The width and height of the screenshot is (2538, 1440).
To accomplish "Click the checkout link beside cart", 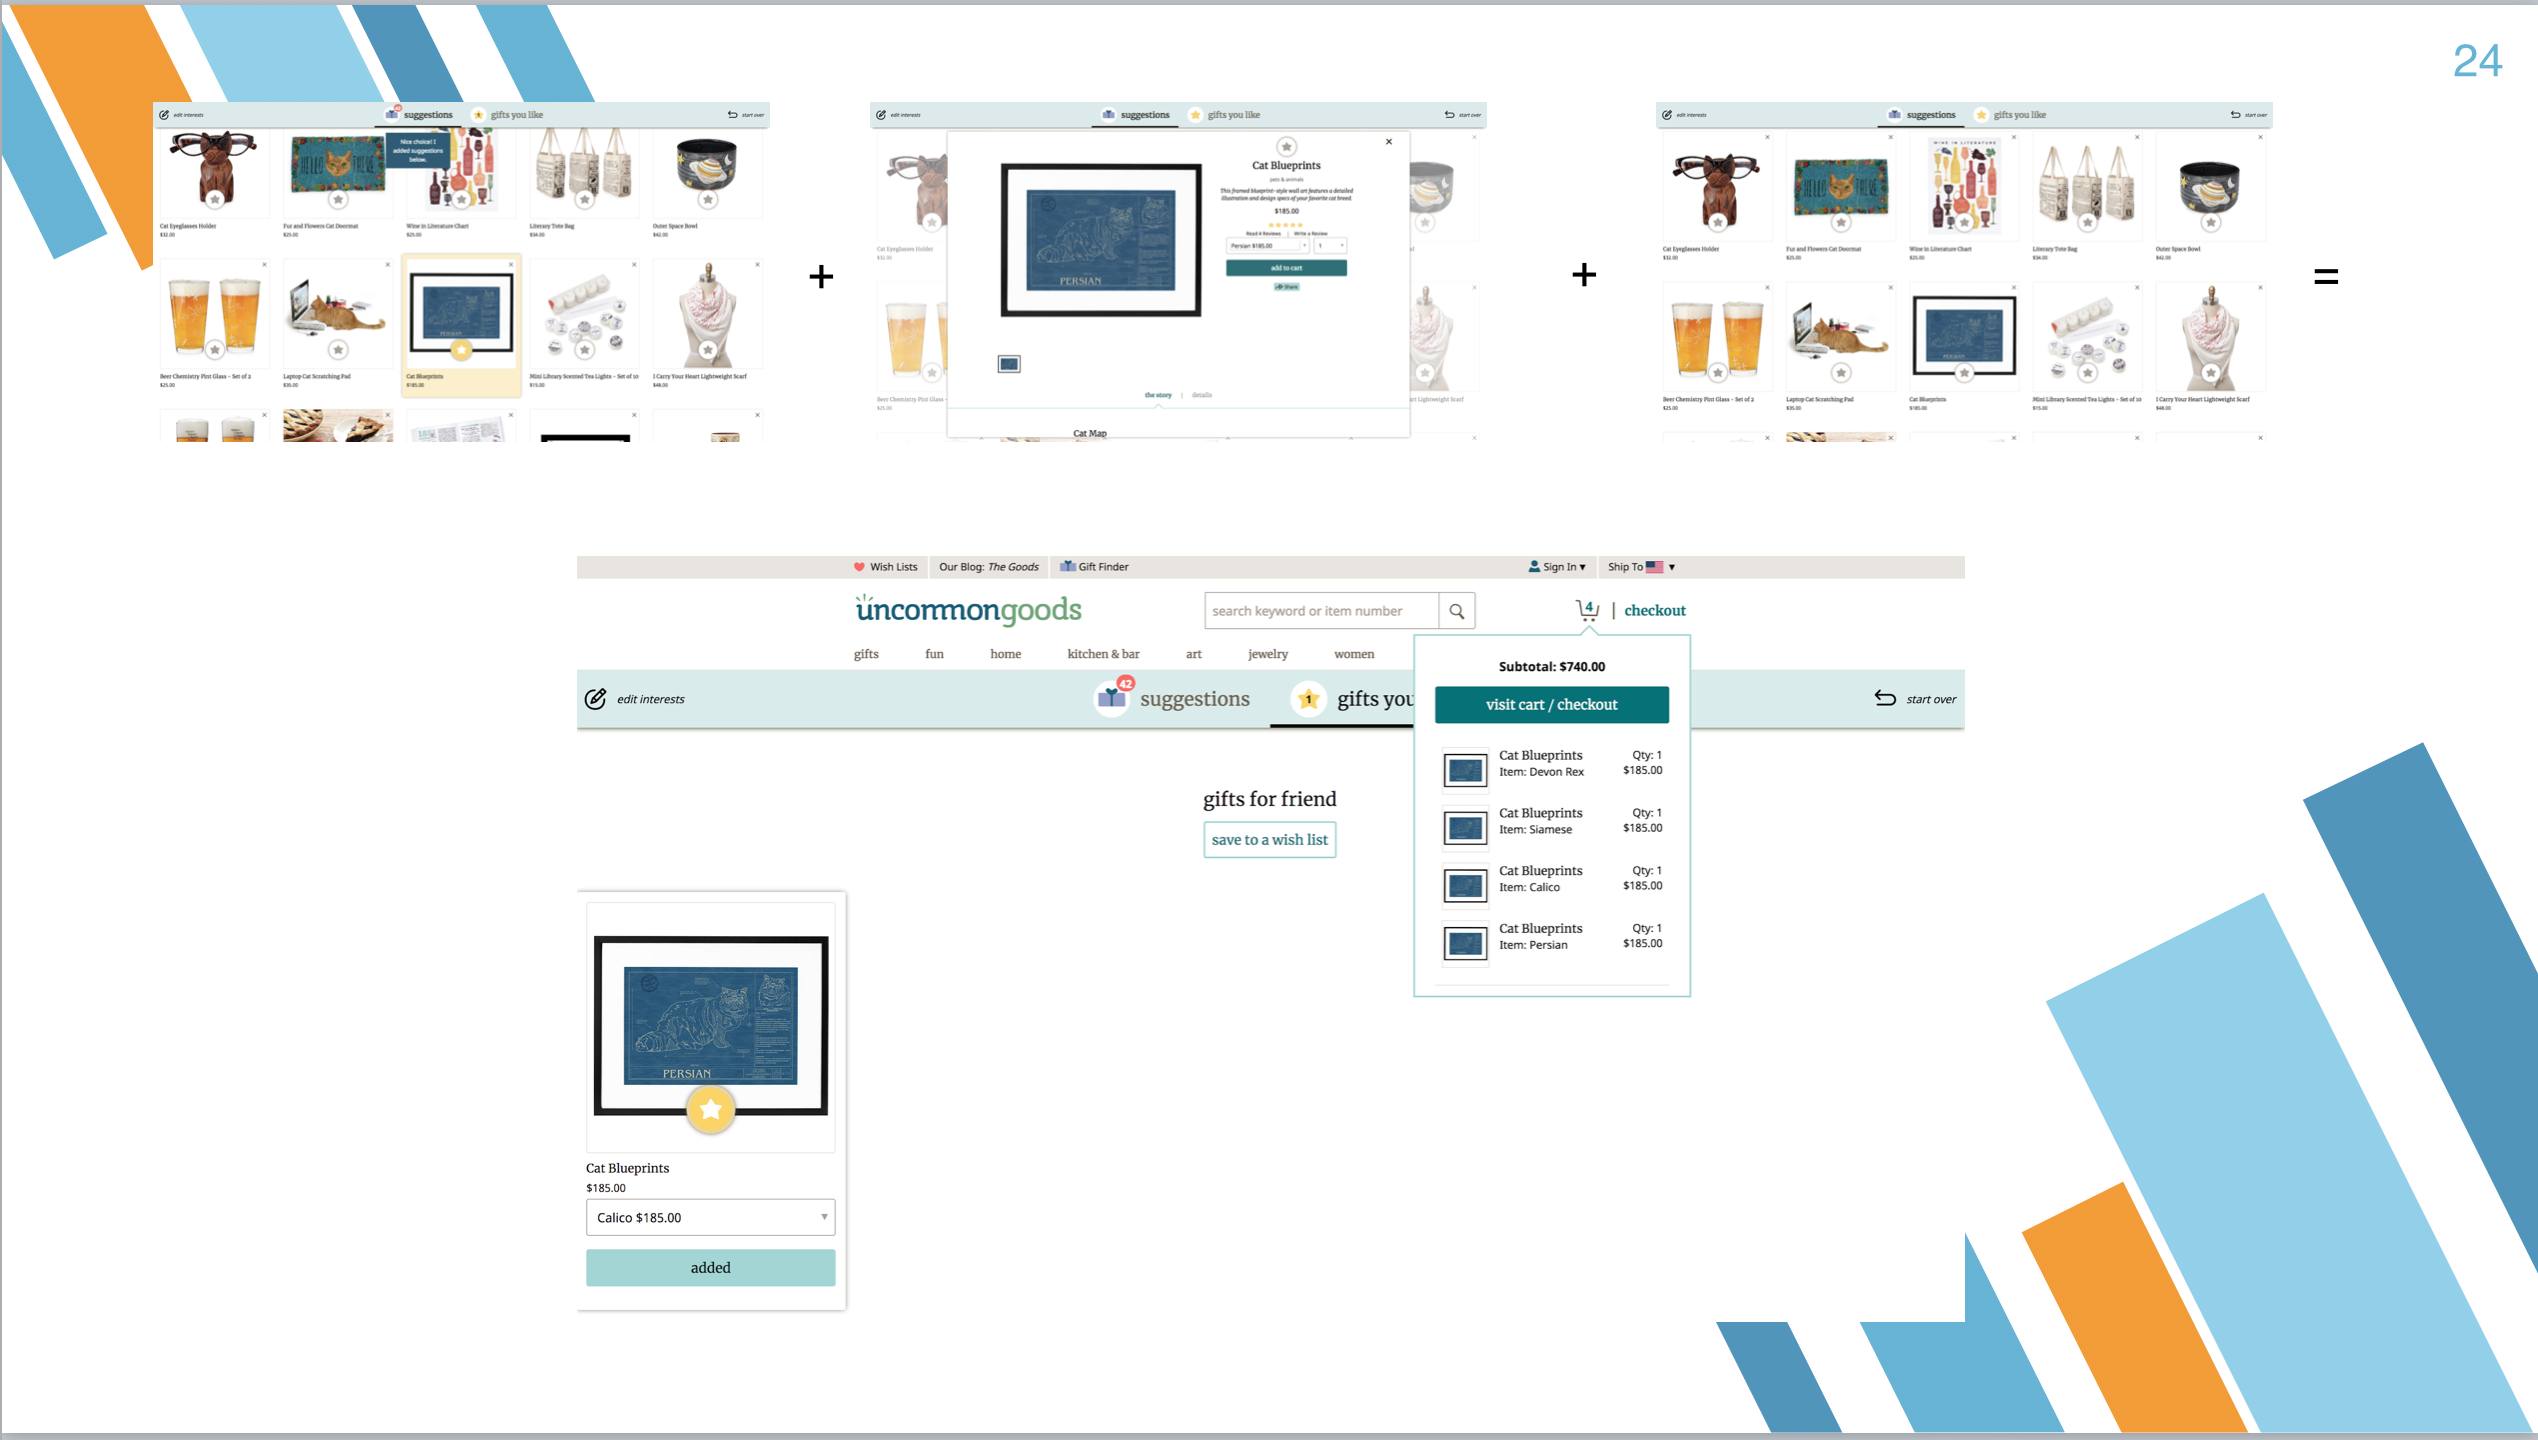I will click(x=1654, y=610).
